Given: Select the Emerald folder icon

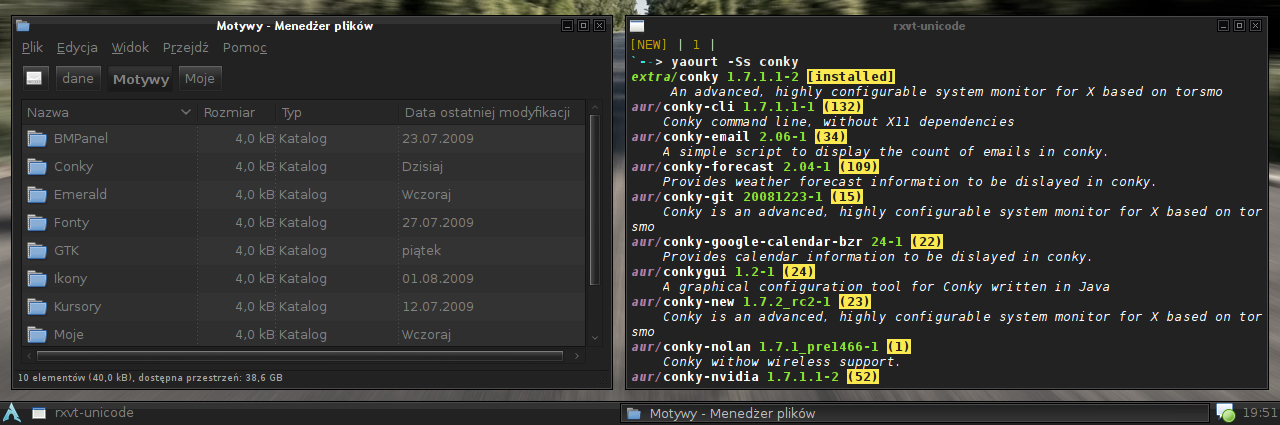Looking at the screenshot, I should 38,195.
